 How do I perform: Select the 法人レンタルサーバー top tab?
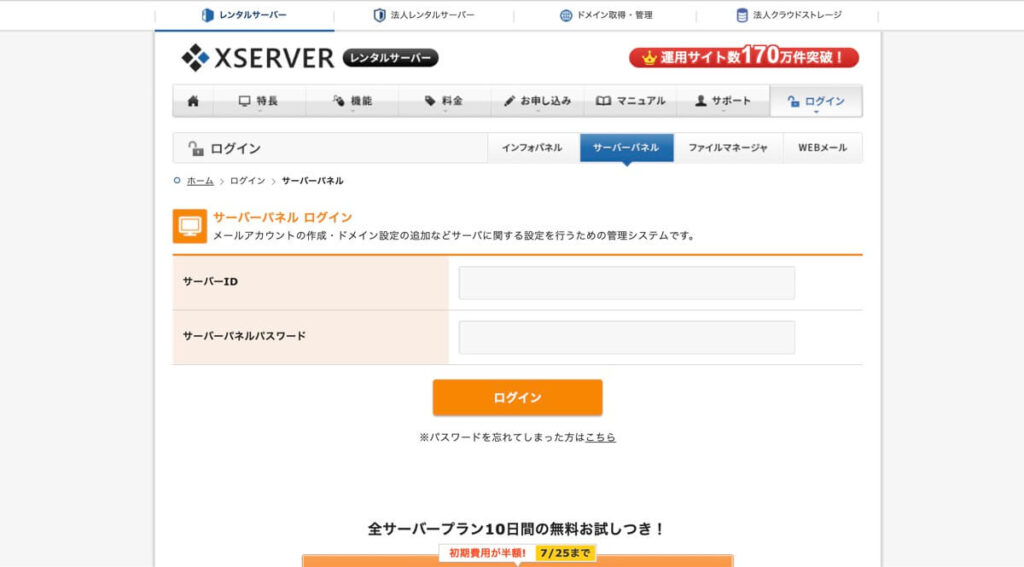click(424, 15)
